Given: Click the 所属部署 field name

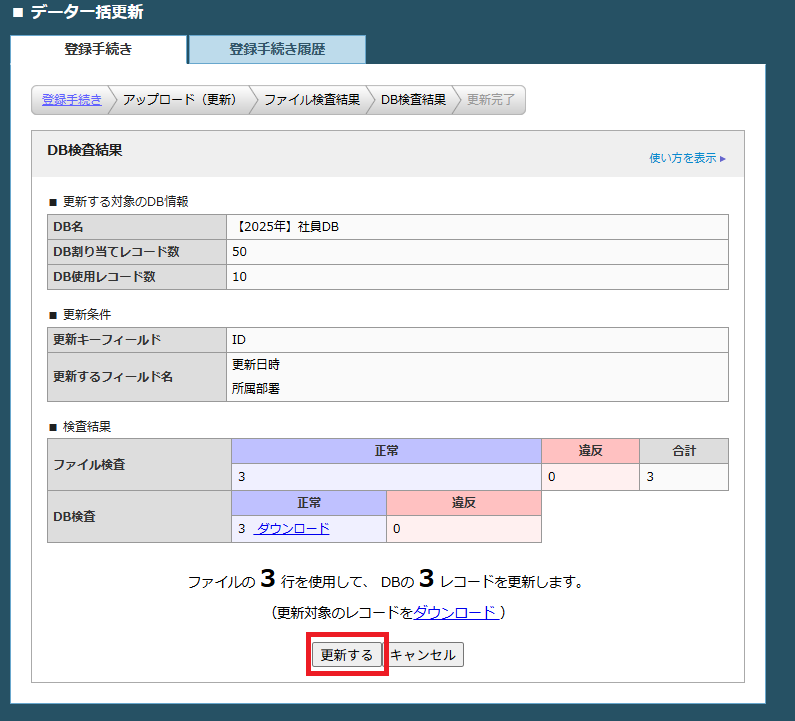Looking at the screenshot, I should tap(256, 389).
